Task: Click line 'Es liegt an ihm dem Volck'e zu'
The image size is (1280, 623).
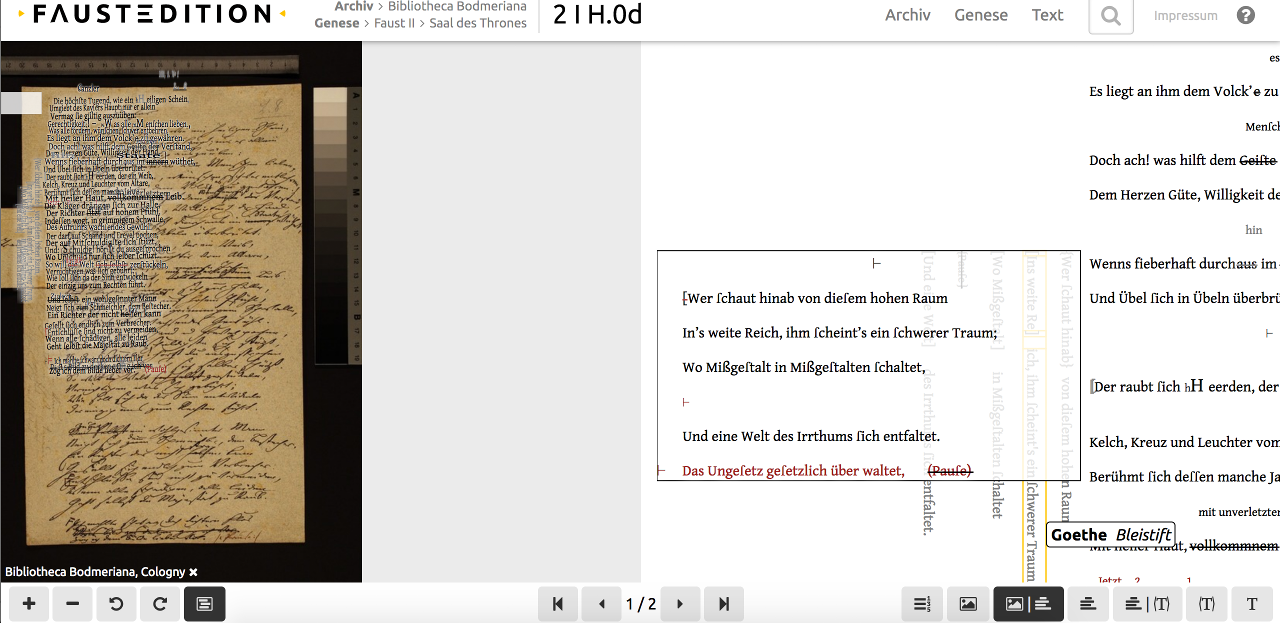Action: point(1184,91)
